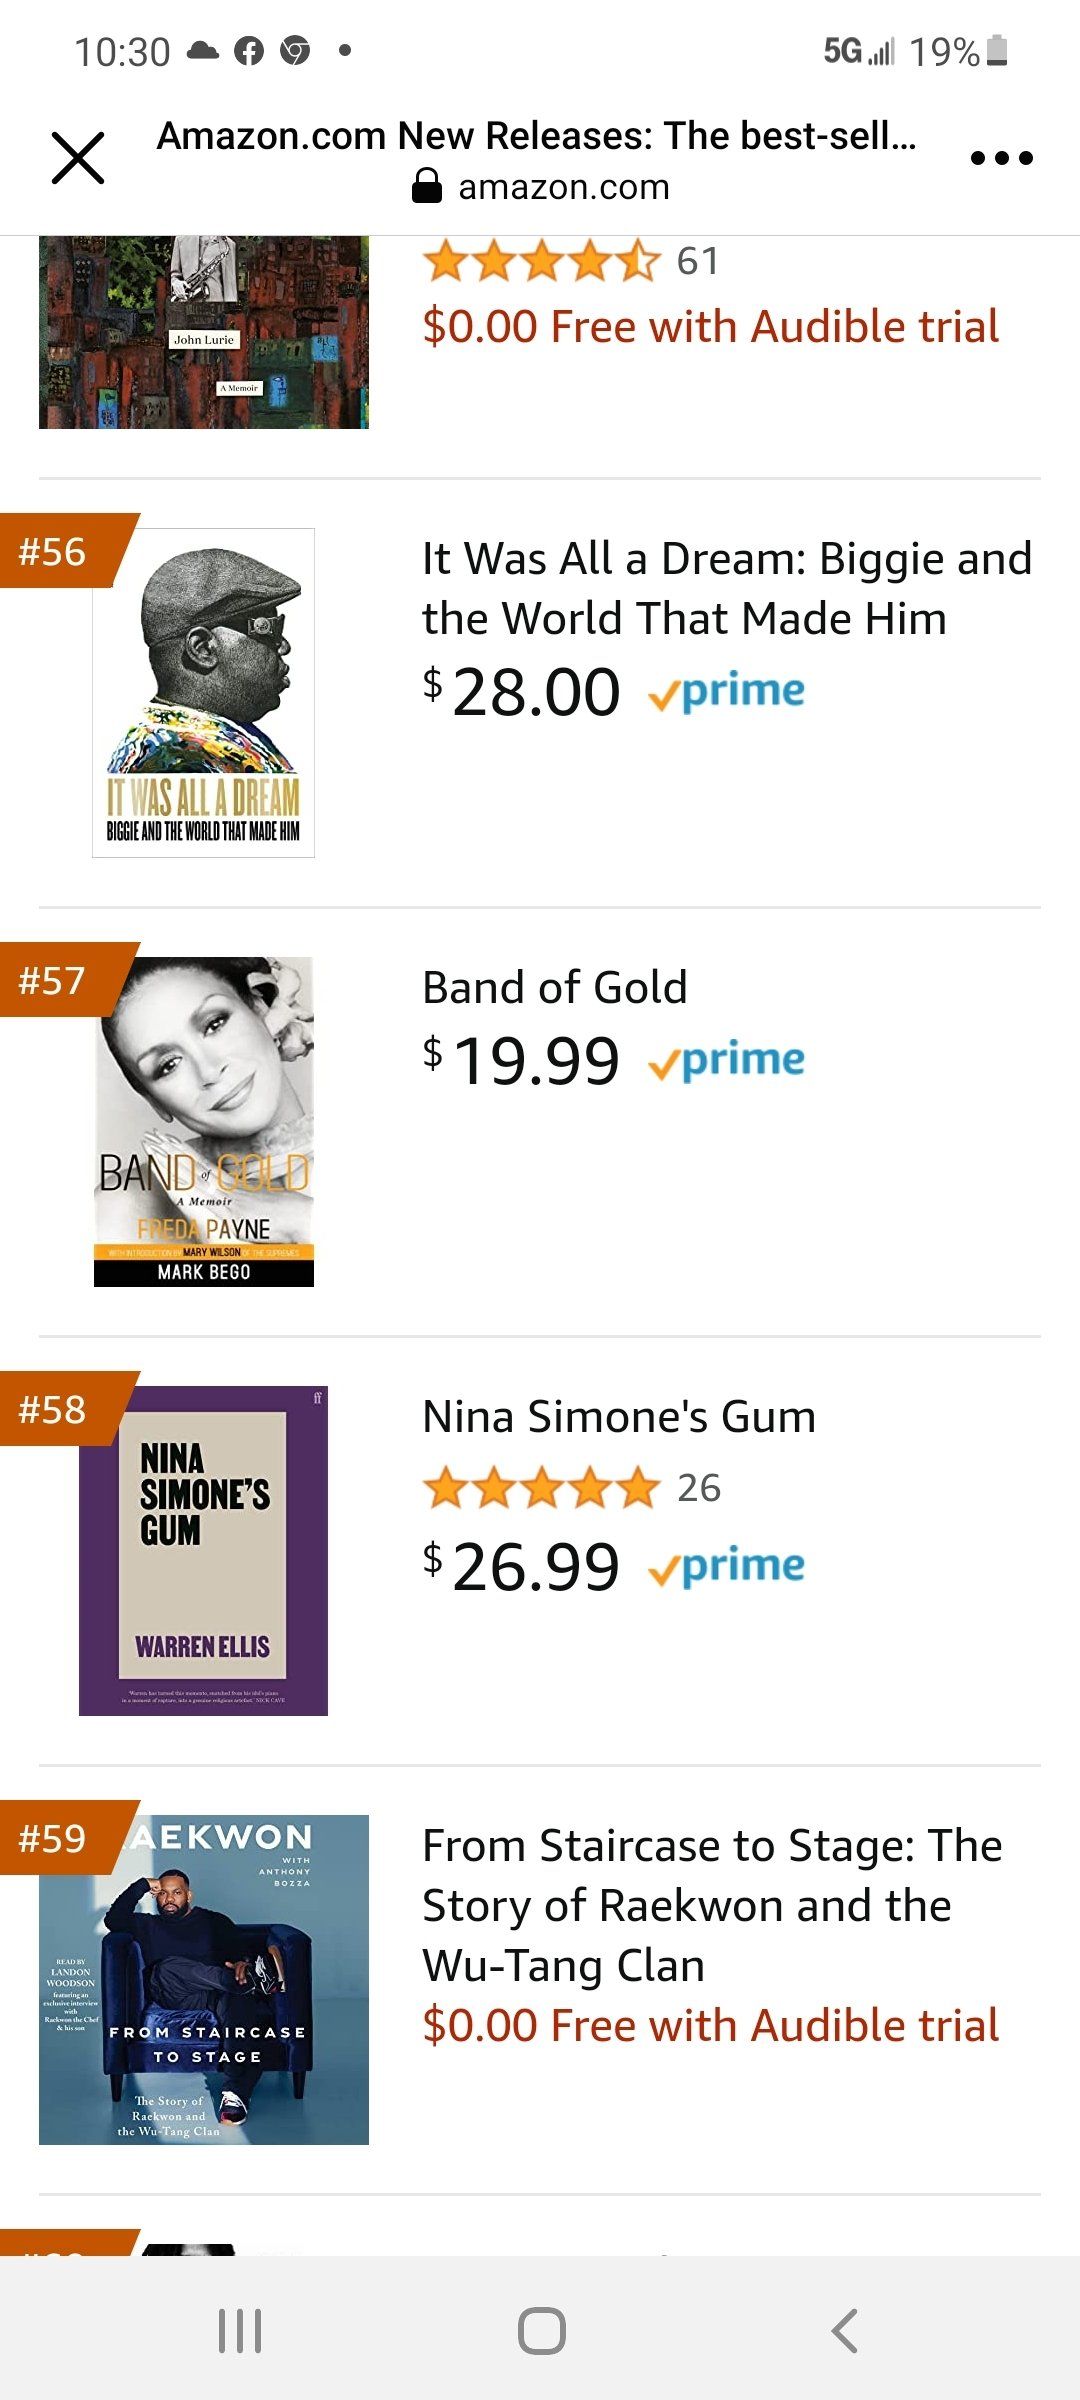Tap the padlock site security icon
The height and width of the screenshot is (2400, 1080).
[427, 186]
